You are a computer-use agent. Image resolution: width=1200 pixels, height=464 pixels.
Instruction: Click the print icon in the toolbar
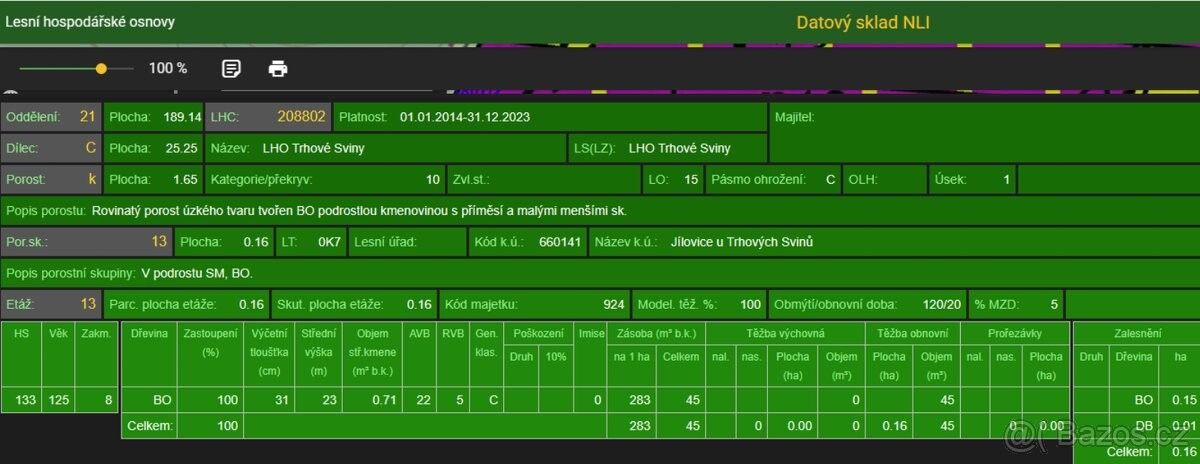tap(278, 69)
